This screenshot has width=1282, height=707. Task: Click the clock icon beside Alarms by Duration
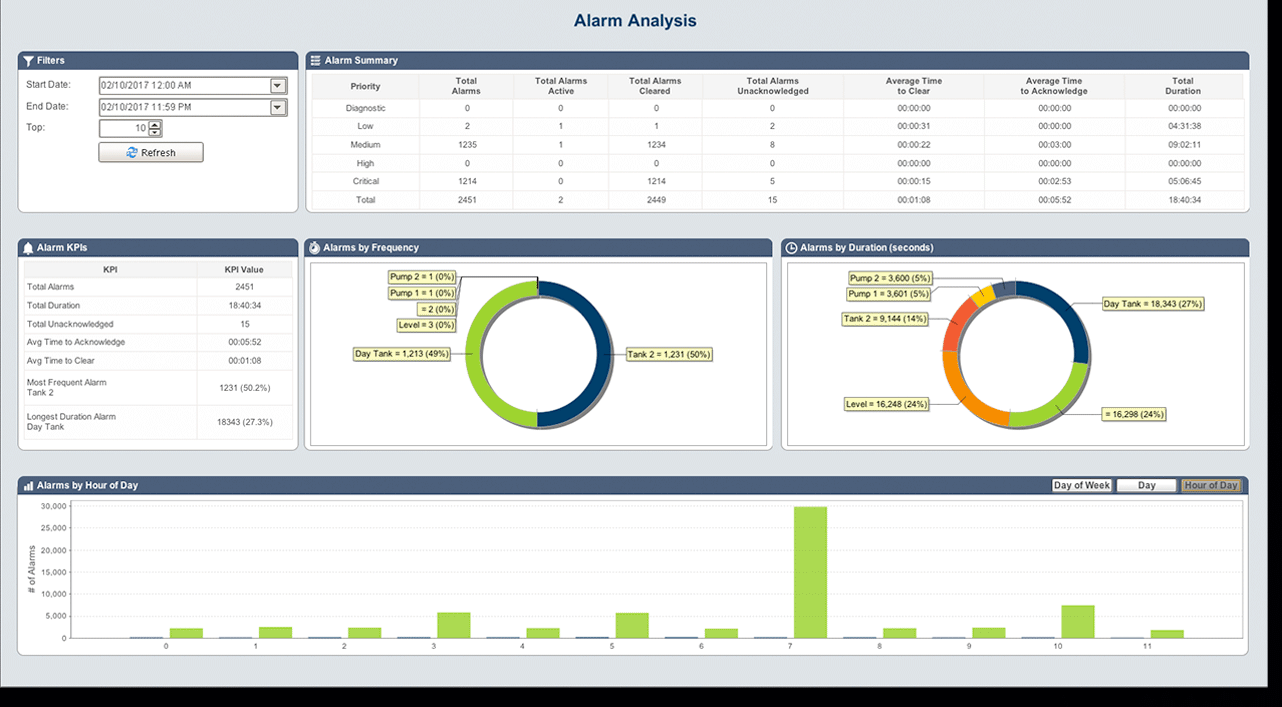point(791,248)
